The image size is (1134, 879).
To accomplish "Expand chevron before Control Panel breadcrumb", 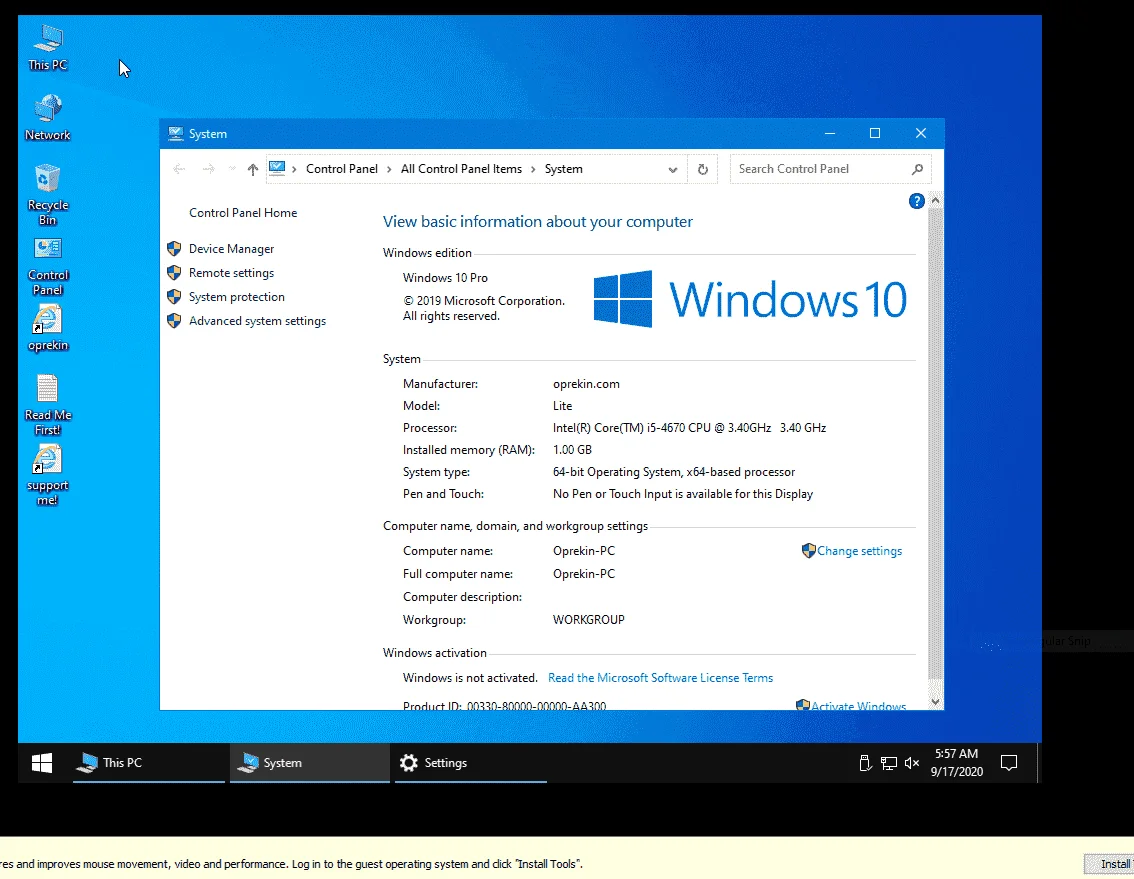I will point(294,169).
